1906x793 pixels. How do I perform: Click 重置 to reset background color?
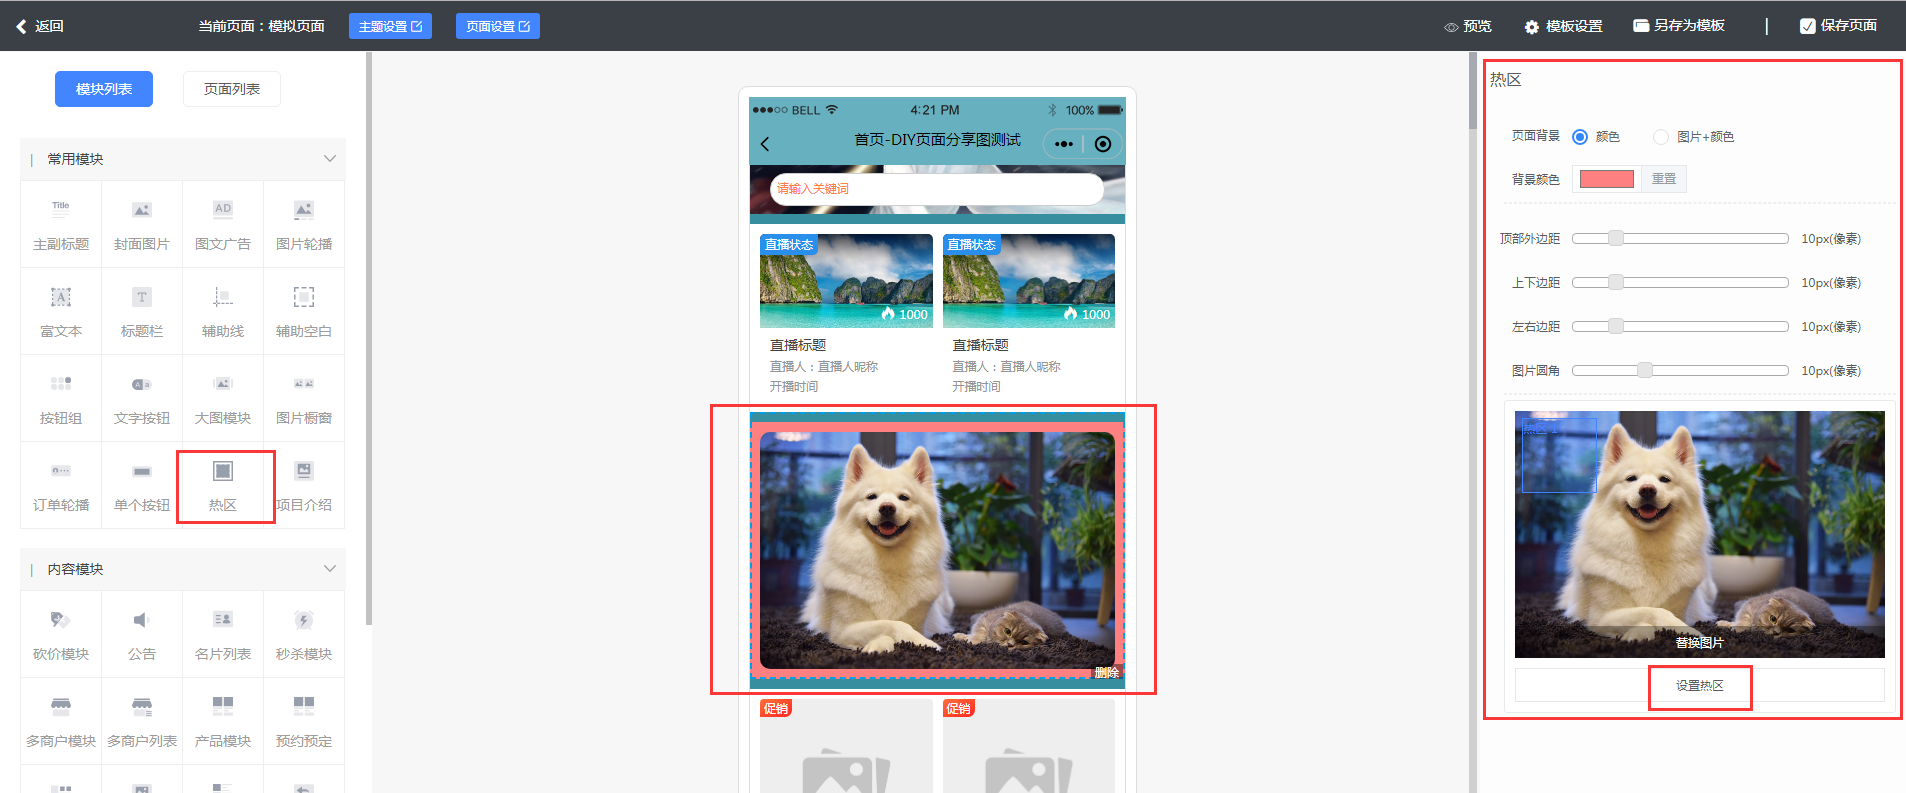click(x=1664, y=179)
